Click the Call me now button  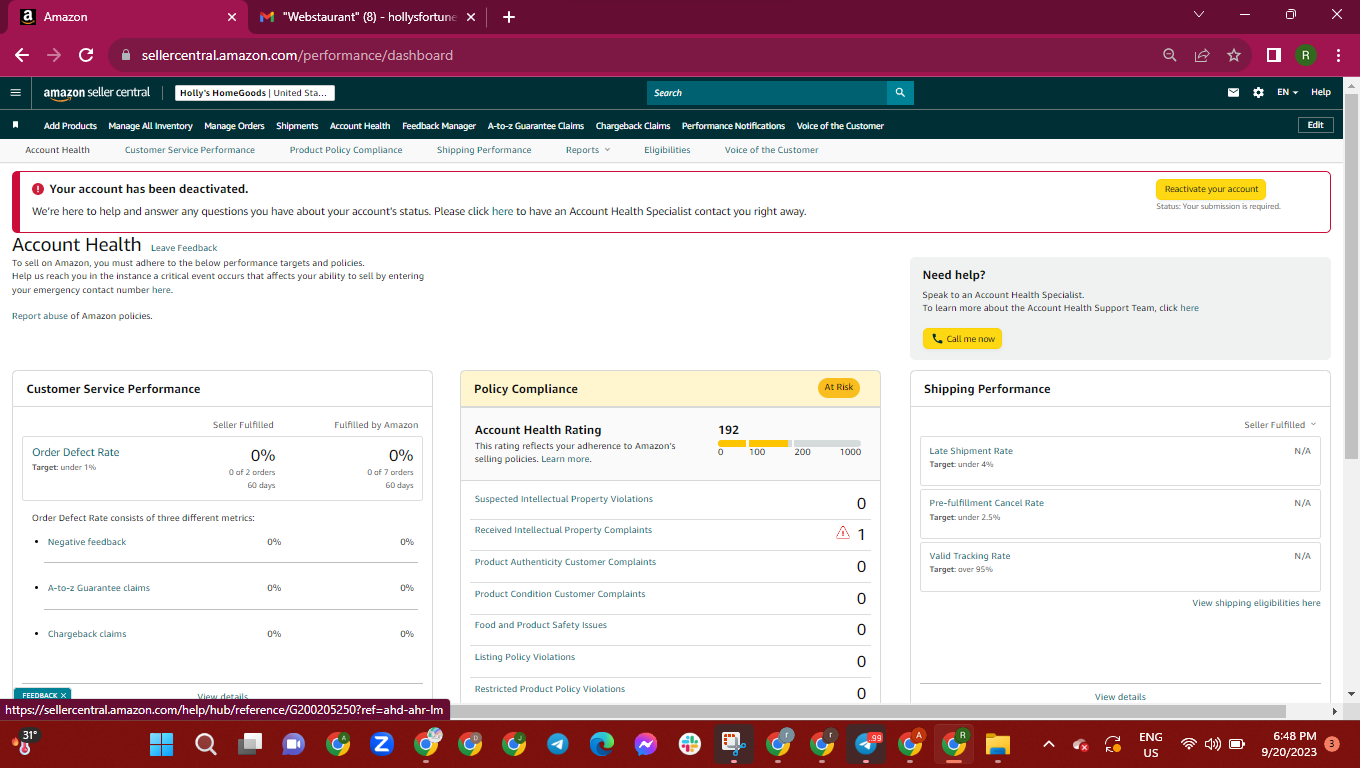962,339
